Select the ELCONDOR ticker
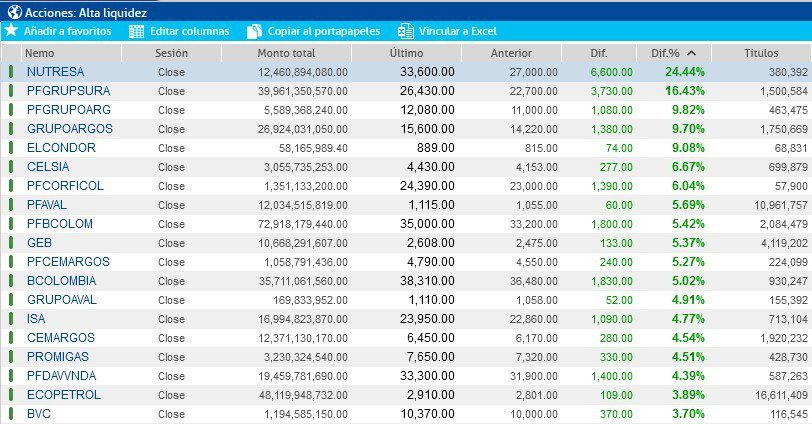The width and height of the screenshot is (812, 424). [x=61, y=148]
